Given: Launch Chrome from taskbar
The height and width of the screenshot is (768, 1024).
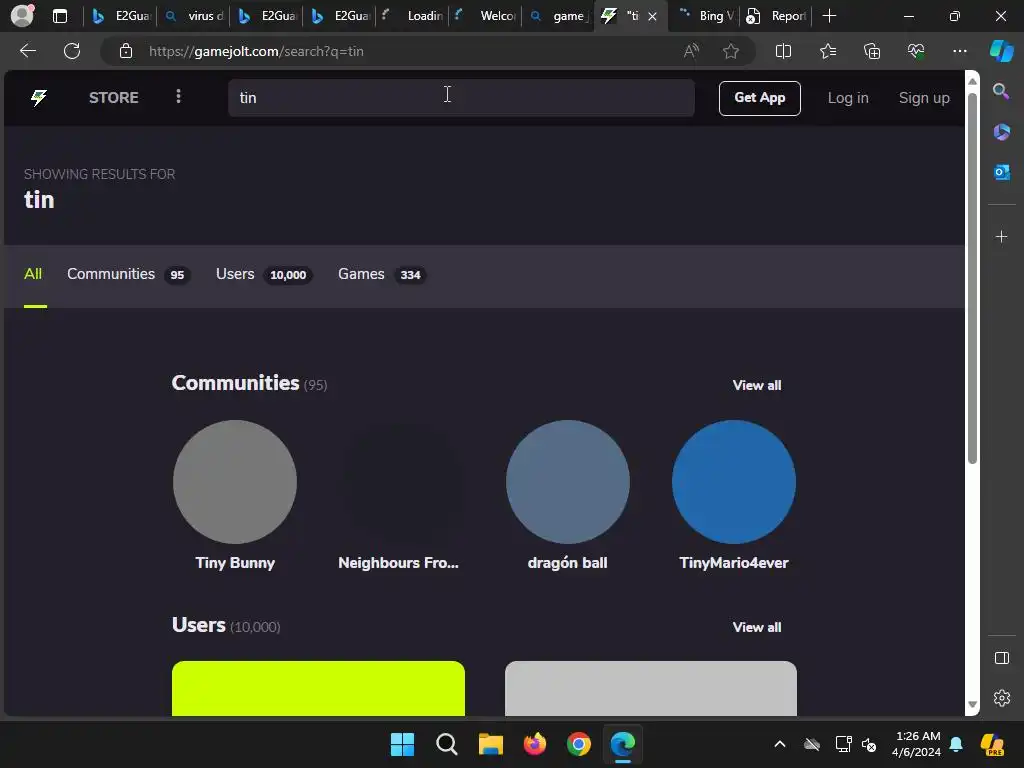Looking at the screenshot, I should click(579, 744).
